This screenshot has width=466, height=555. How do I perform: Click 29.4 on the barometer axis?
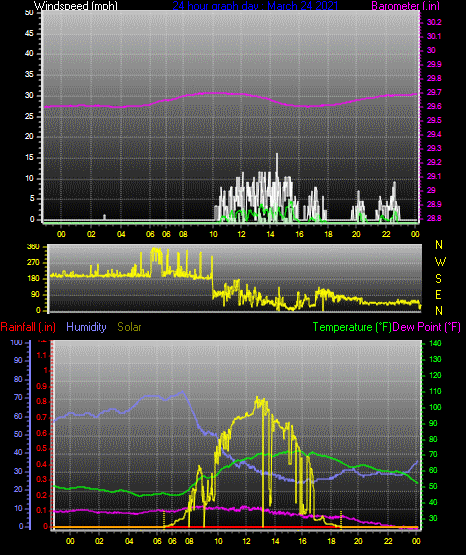tap(434, 135)
